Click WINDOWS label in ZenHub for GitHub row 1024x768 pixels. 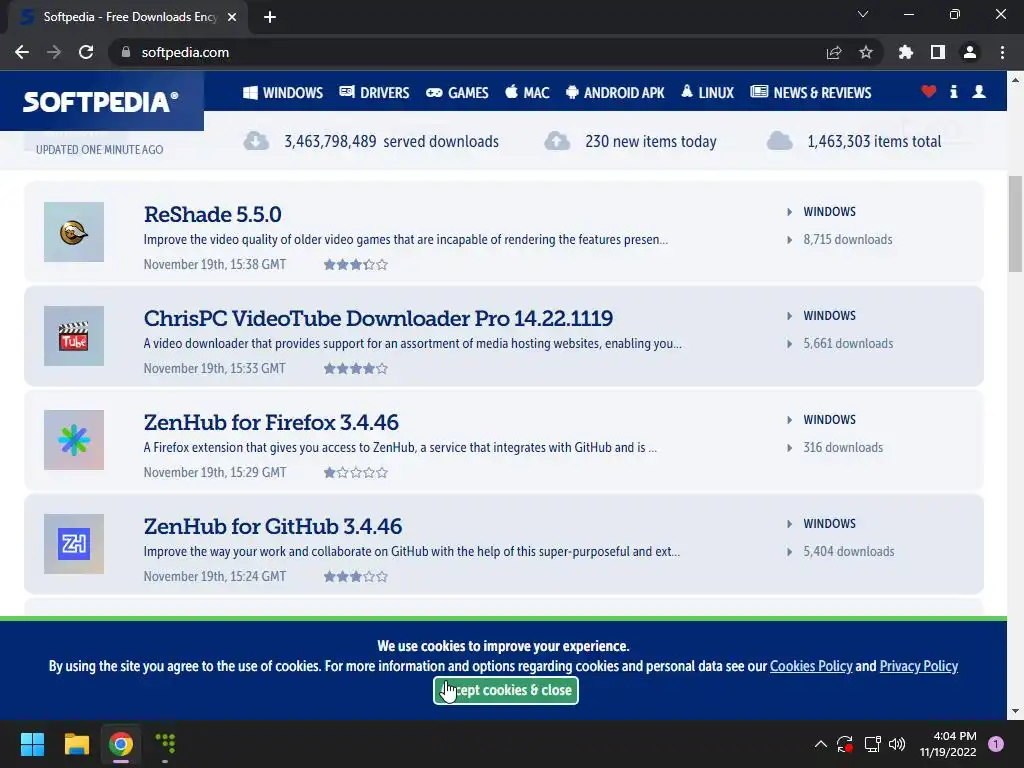pyautogui.click(x=829, y=523)
